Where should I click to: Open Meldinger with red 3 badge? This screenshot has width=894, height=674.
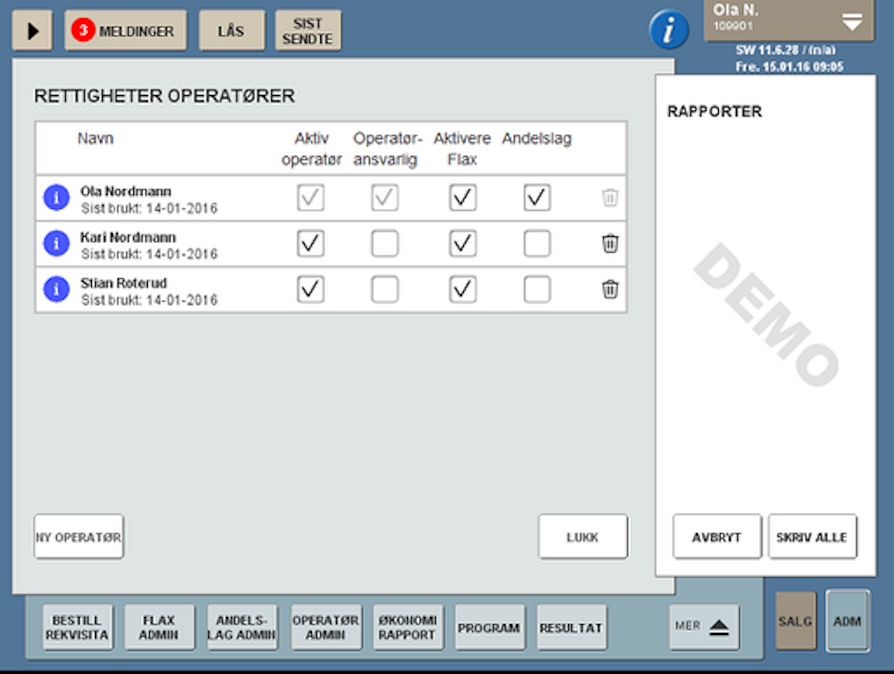pos(126,31)
